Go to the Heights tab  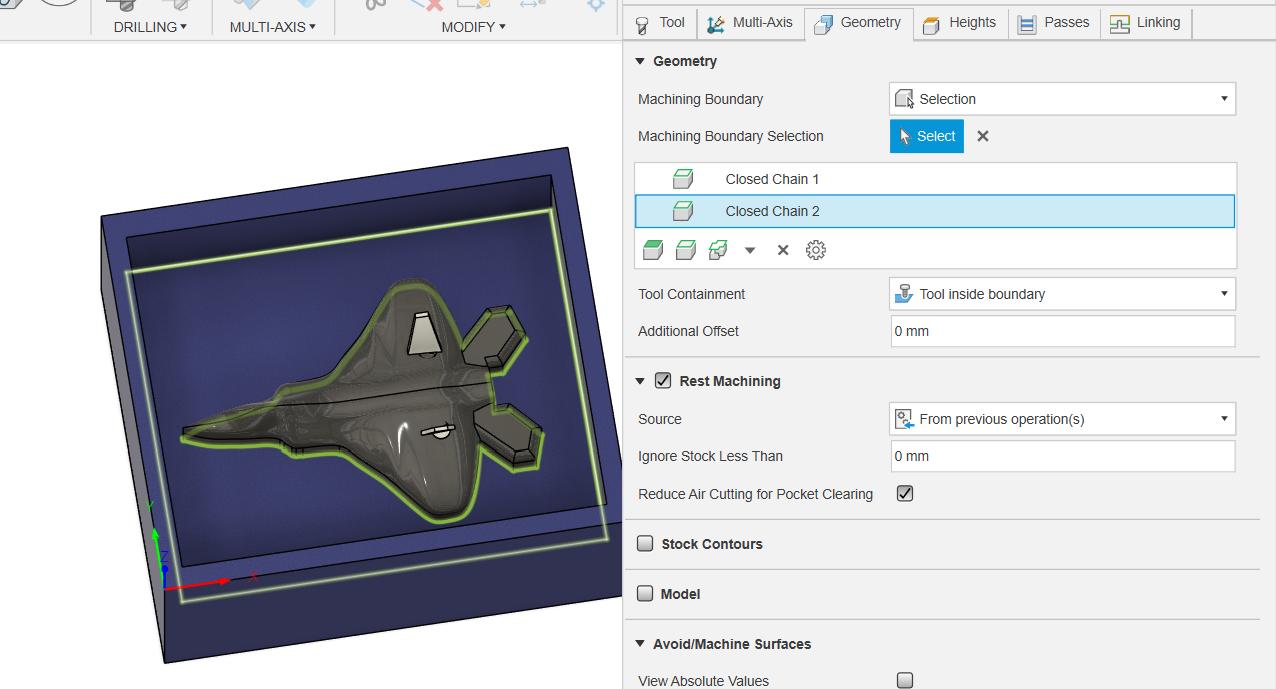959,23
